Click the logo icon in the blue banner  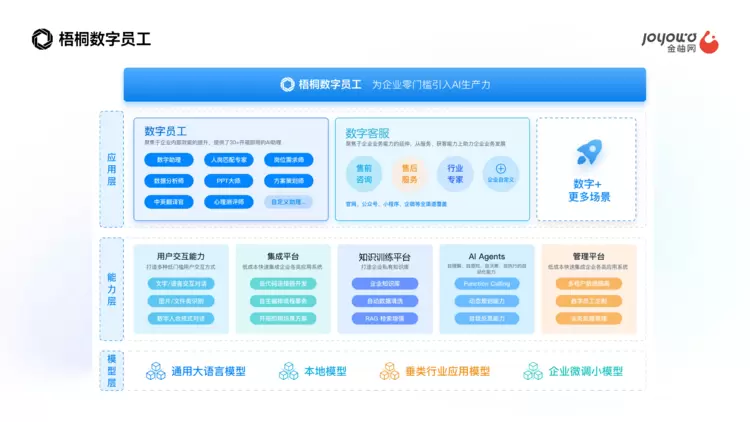tap(288, 85)
